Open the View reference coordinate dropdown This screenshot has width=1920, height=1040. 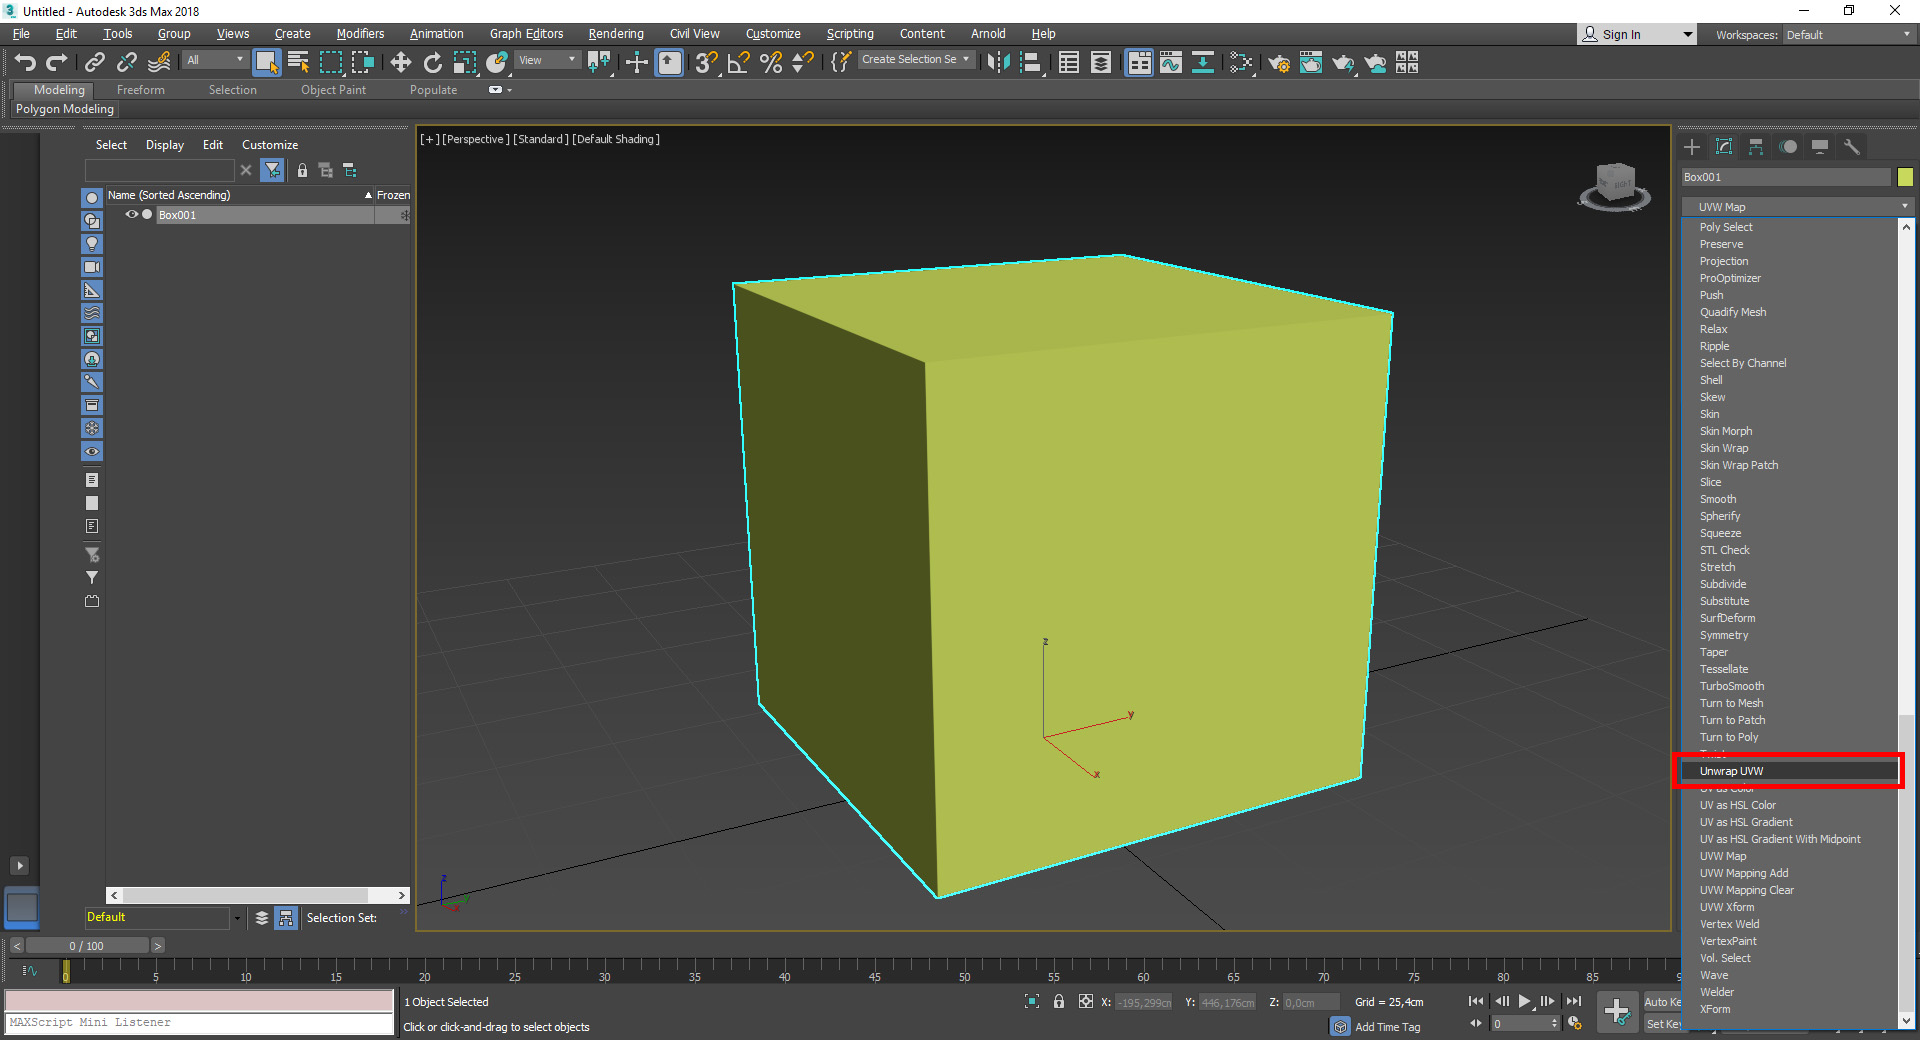[x=547, y=60]
